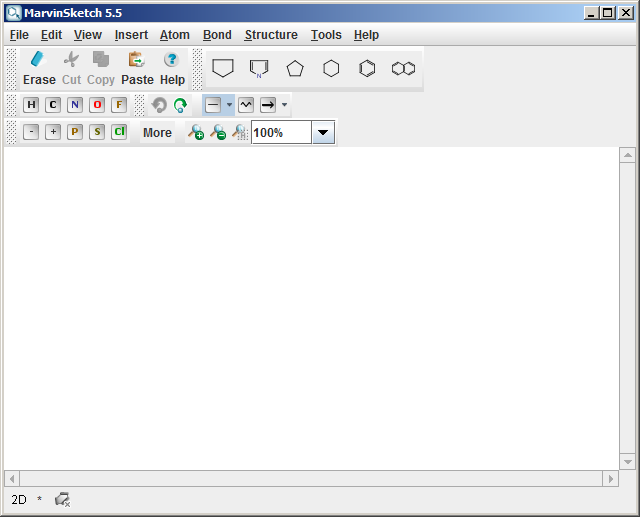Open the Bond menu
Viewport: 640px width, 517px height.
point(217,35)
